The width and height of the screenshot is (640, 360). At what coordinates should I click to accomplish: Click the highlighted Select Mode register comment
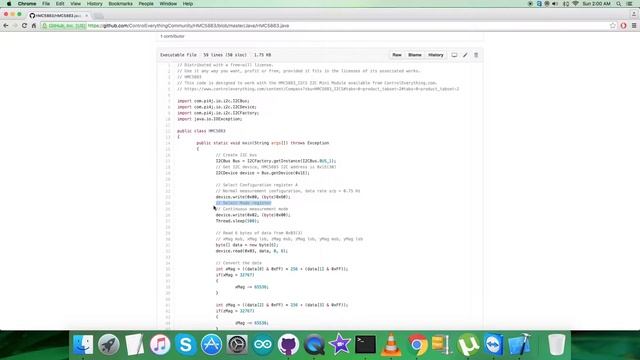pos(243,203)
